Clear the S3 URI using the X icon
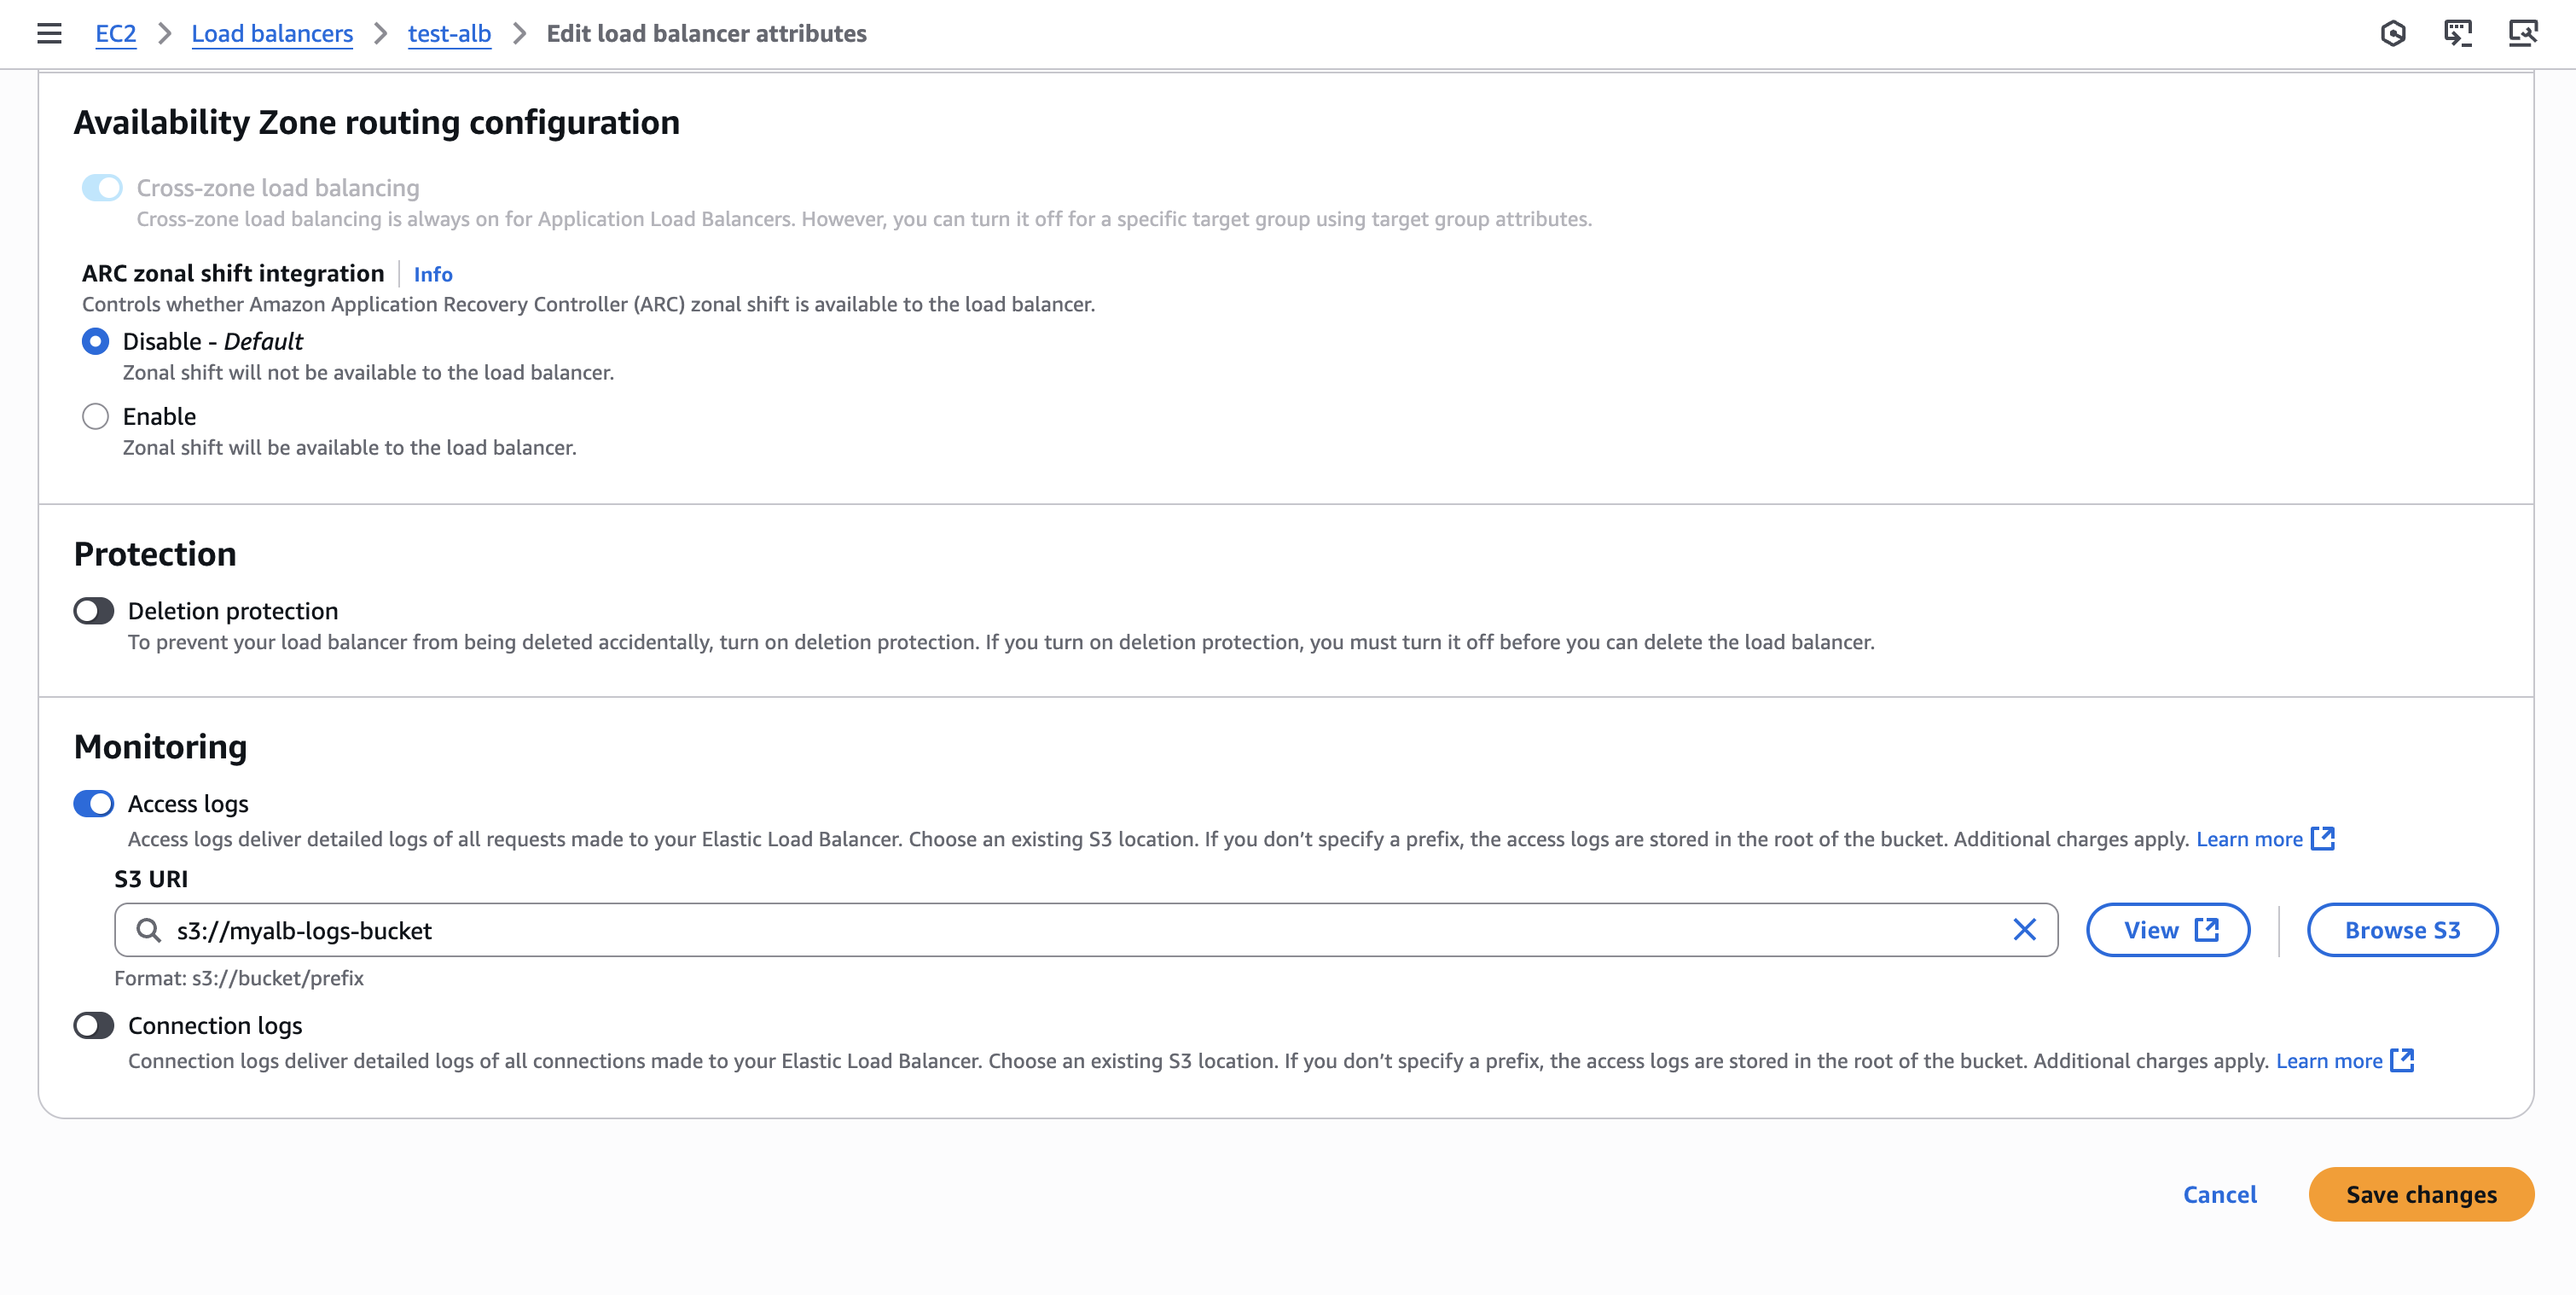Screen dimensions: 2576x1295 (x=2026, y=930)
